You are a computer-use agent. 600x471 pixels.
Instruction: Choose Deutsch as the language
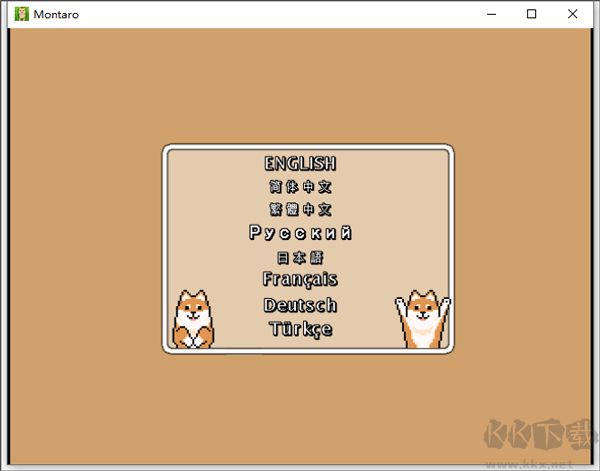click(300, 305)
